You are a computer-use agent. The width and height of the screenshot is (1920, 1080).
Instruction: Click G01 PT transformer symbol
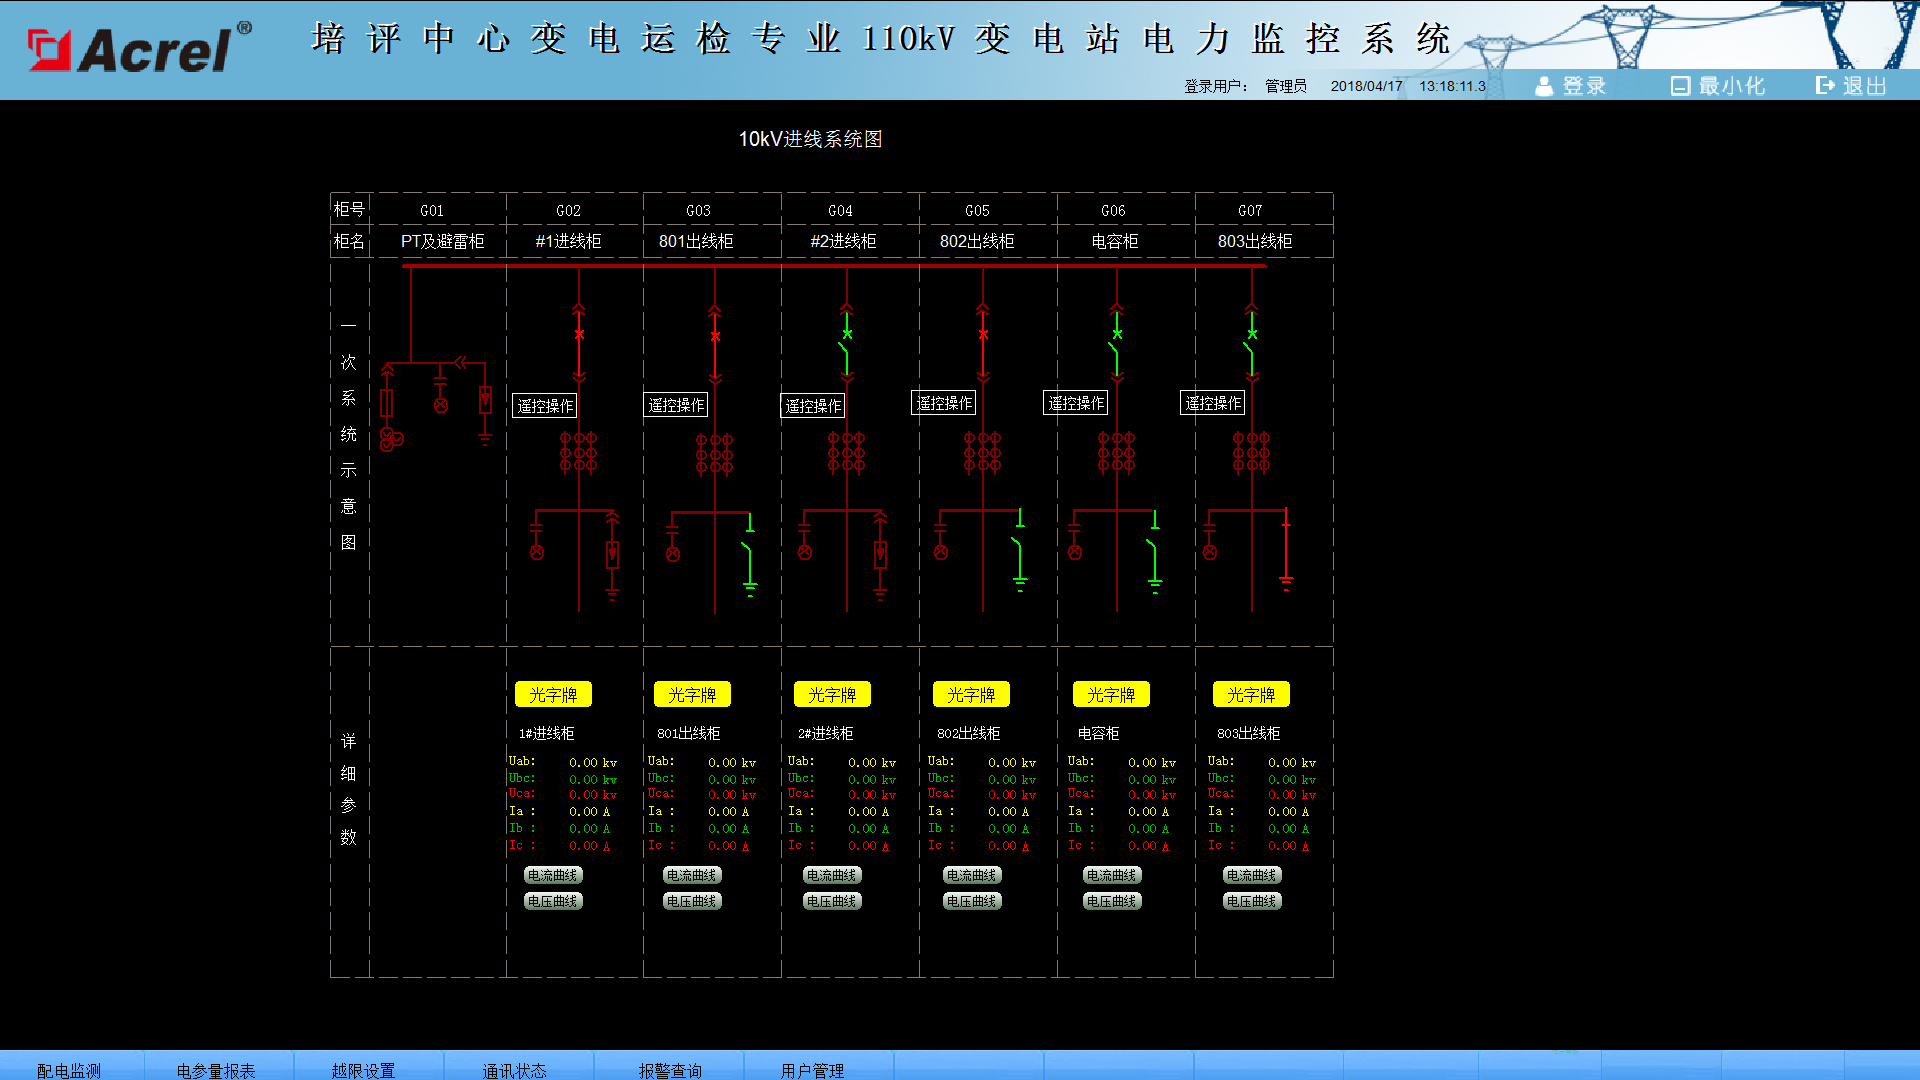point(390,439)
